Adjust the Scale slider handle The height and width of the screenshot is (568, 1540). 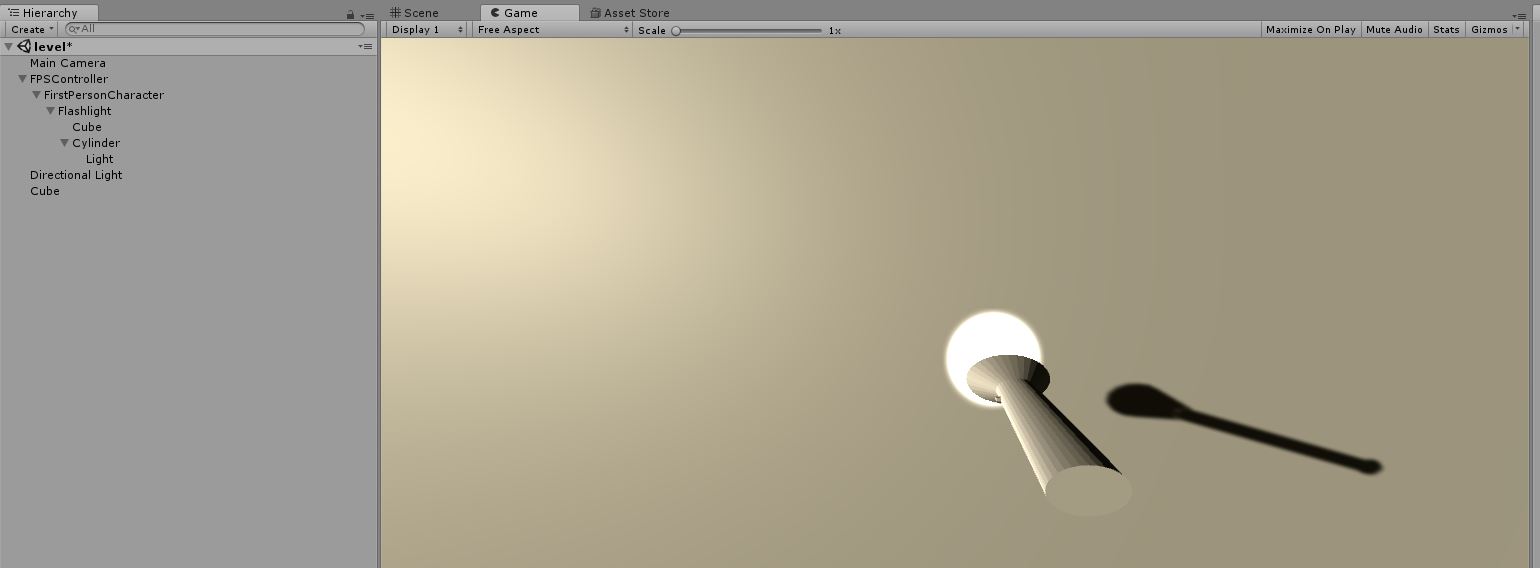tap(676, 31)
